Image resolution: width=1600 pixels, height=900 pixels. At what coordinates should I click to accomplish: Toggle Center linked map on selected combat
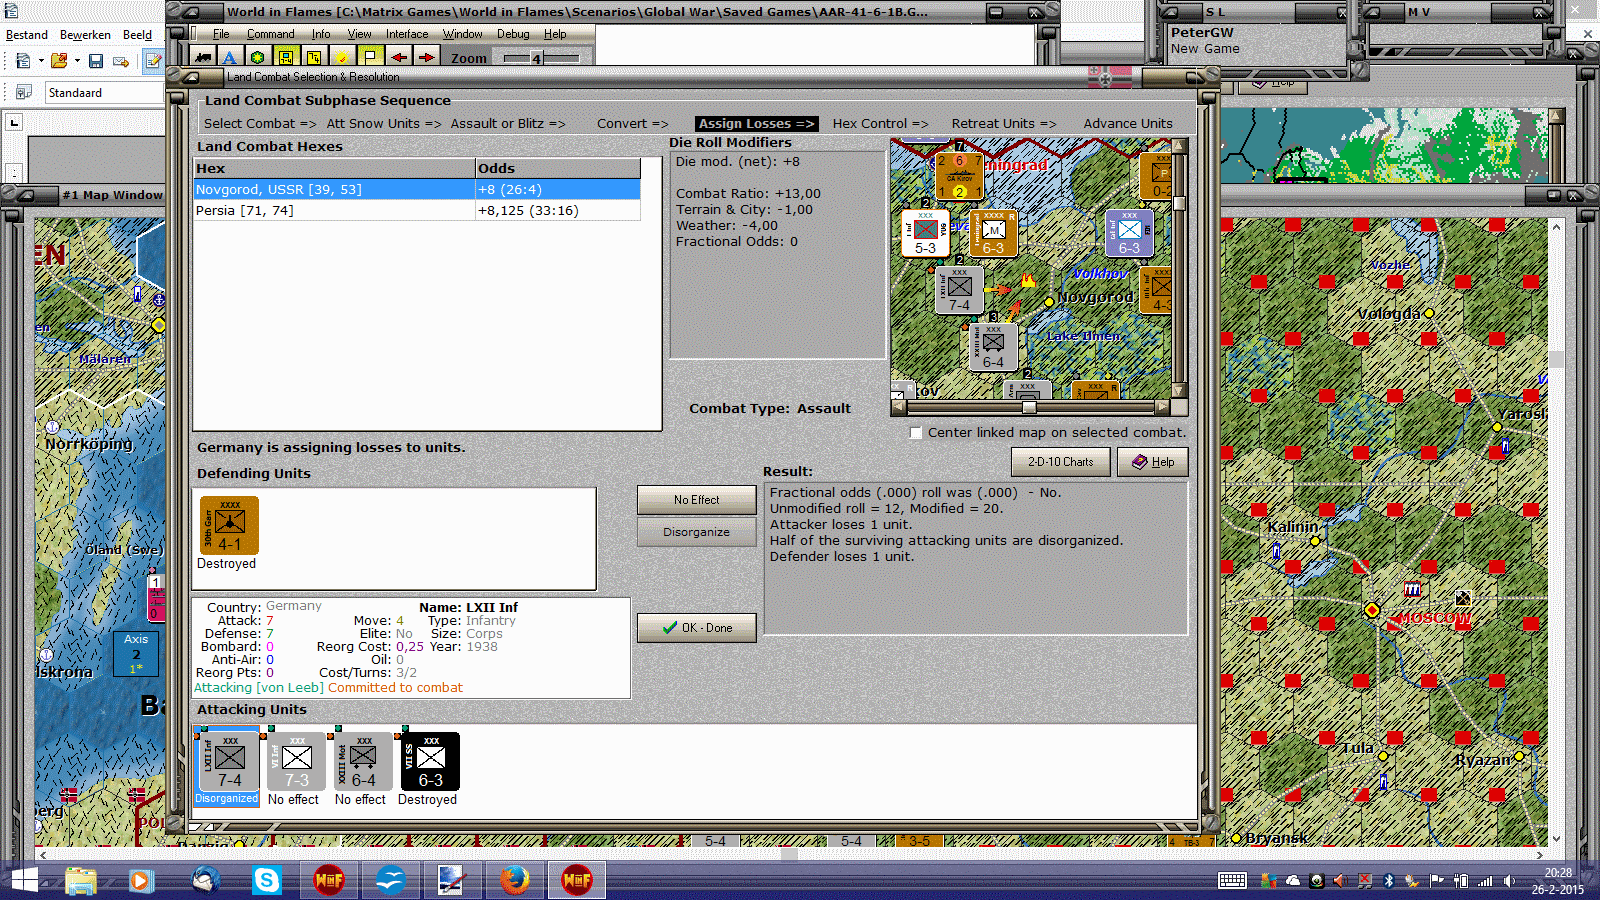point(916,433)
